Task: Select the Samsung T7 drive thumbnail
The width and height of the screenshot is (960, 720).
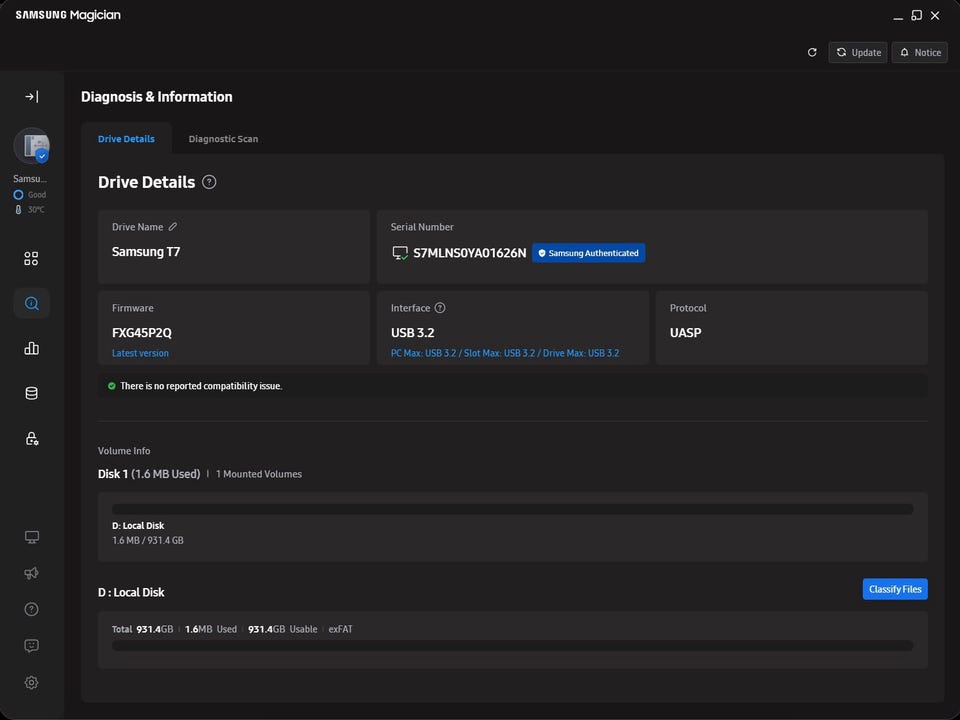Action: click(32, 146)
